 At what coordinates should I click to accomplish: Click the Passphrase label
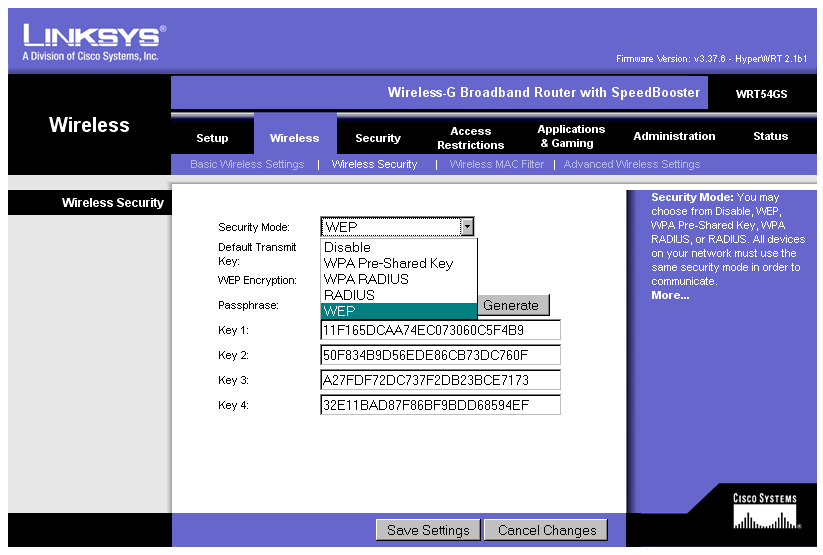click(248, 305)
